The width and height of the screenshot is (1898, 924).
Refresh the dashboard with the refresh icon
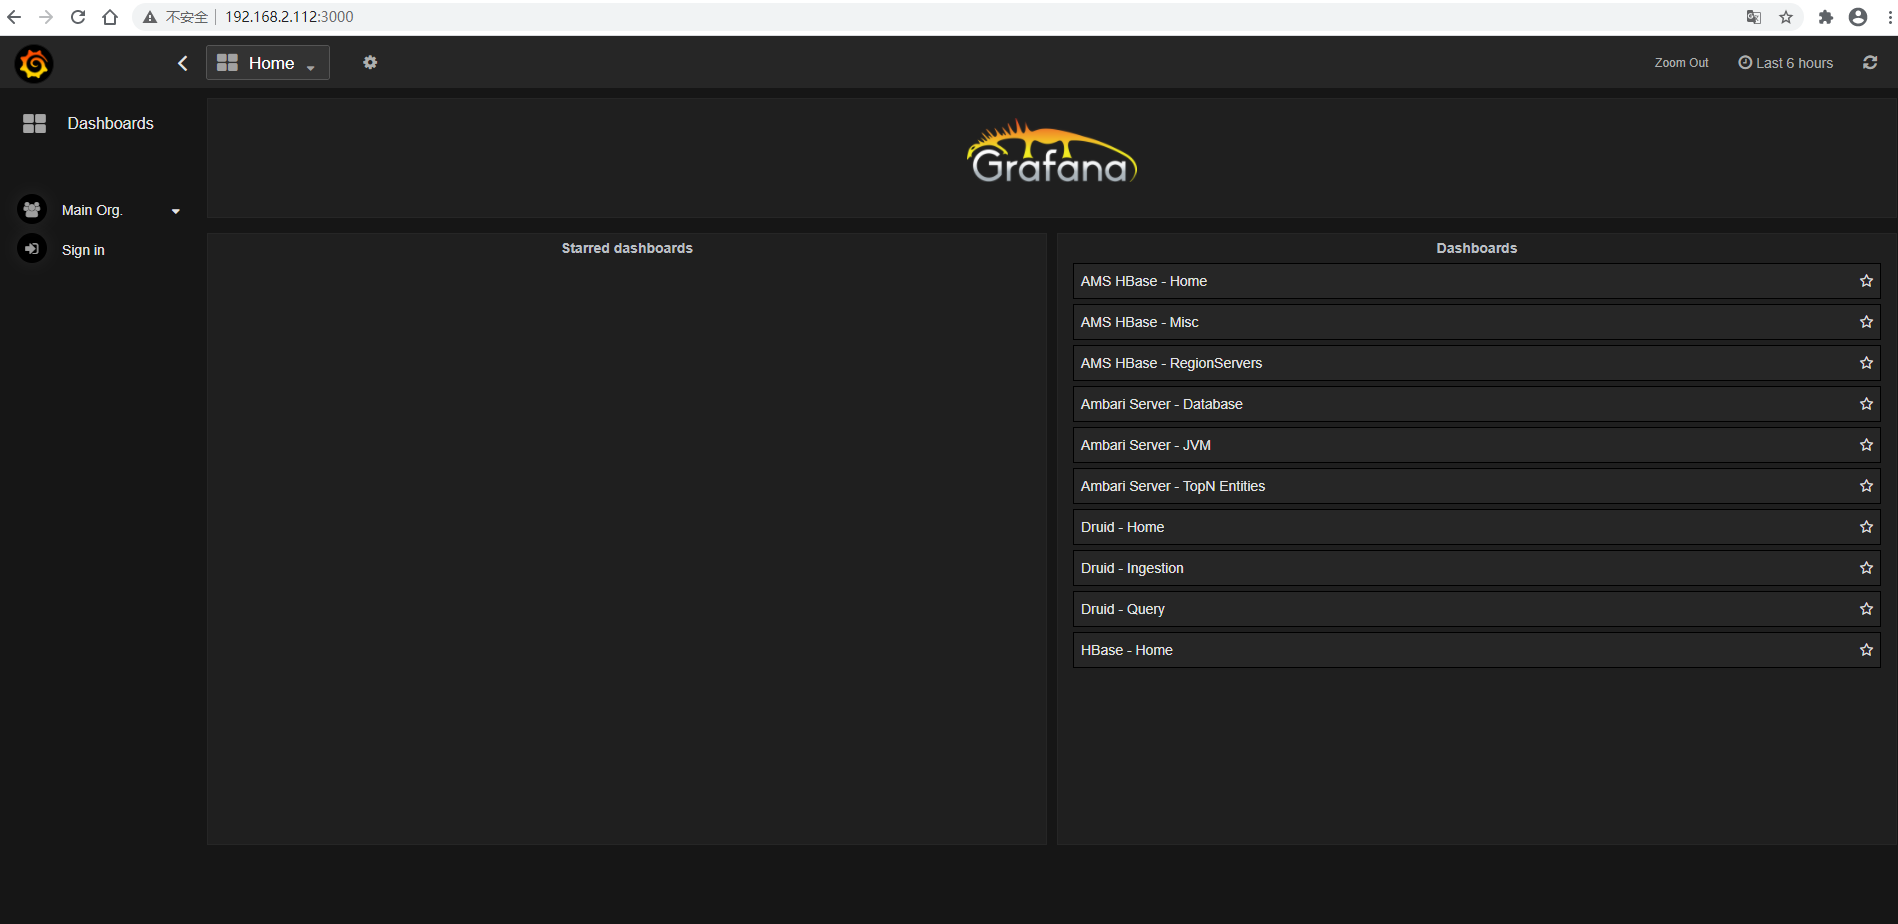pyautogui.click(x=1870, y=62)
